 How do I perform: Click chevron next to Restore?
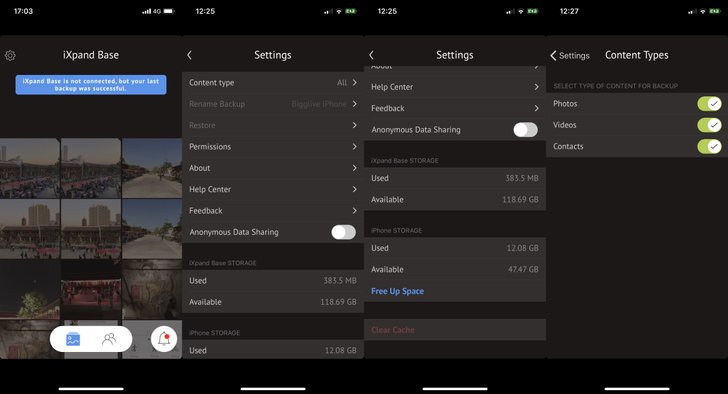[x=355, y=125]
